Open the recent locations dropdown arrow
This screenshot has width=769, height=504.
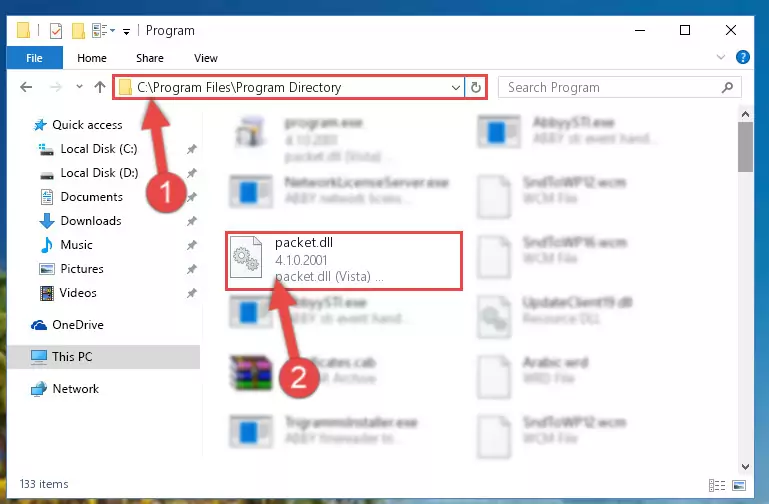(x=79, y=87)
